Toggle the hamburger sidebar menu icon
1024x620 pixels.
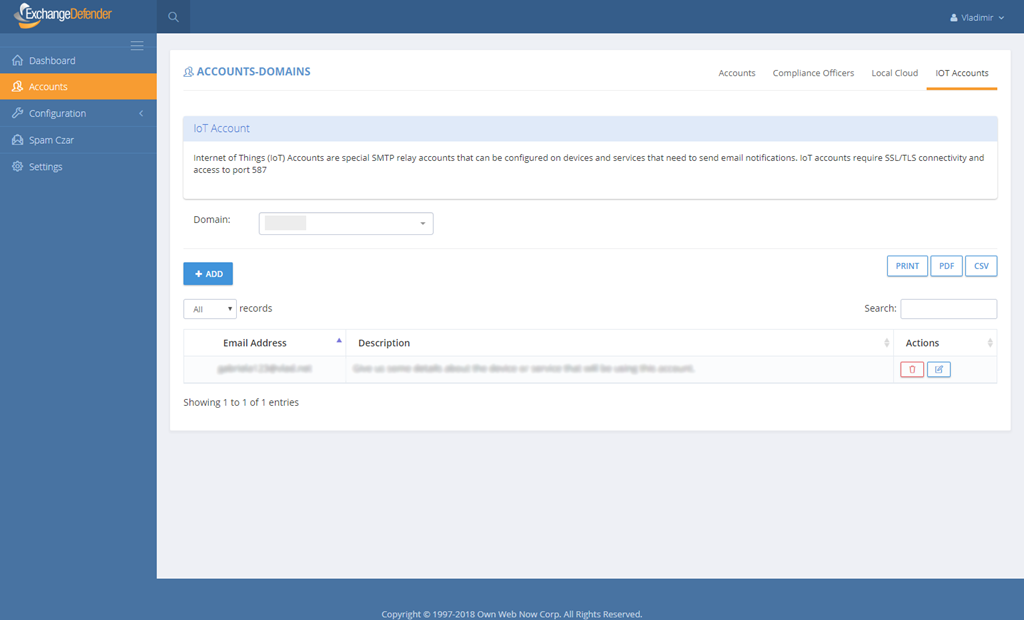137,45
